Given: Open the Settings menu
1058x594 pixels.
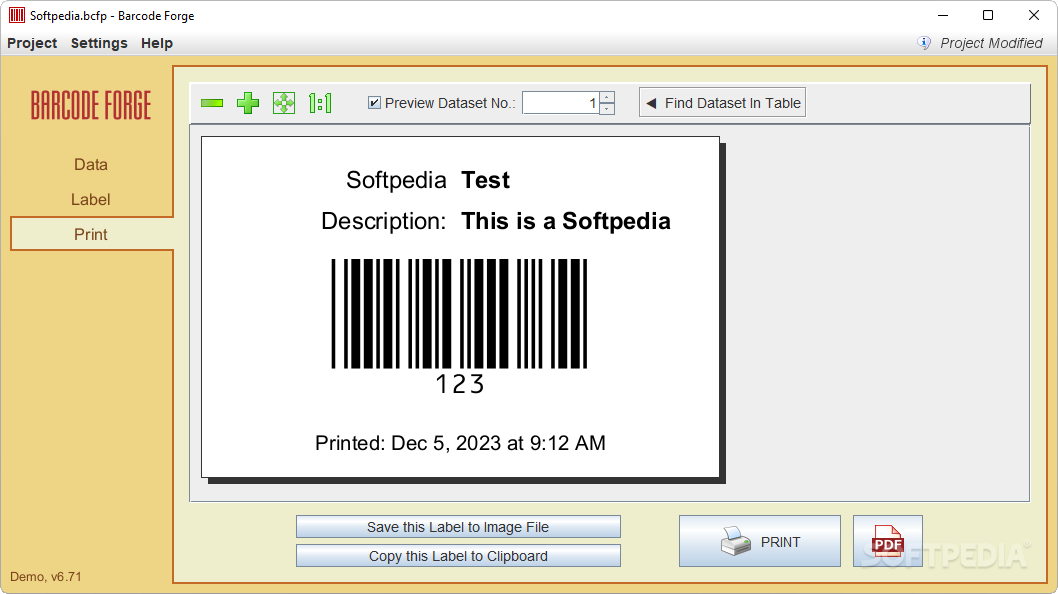Looking at the screenshot, I should 99,43.
